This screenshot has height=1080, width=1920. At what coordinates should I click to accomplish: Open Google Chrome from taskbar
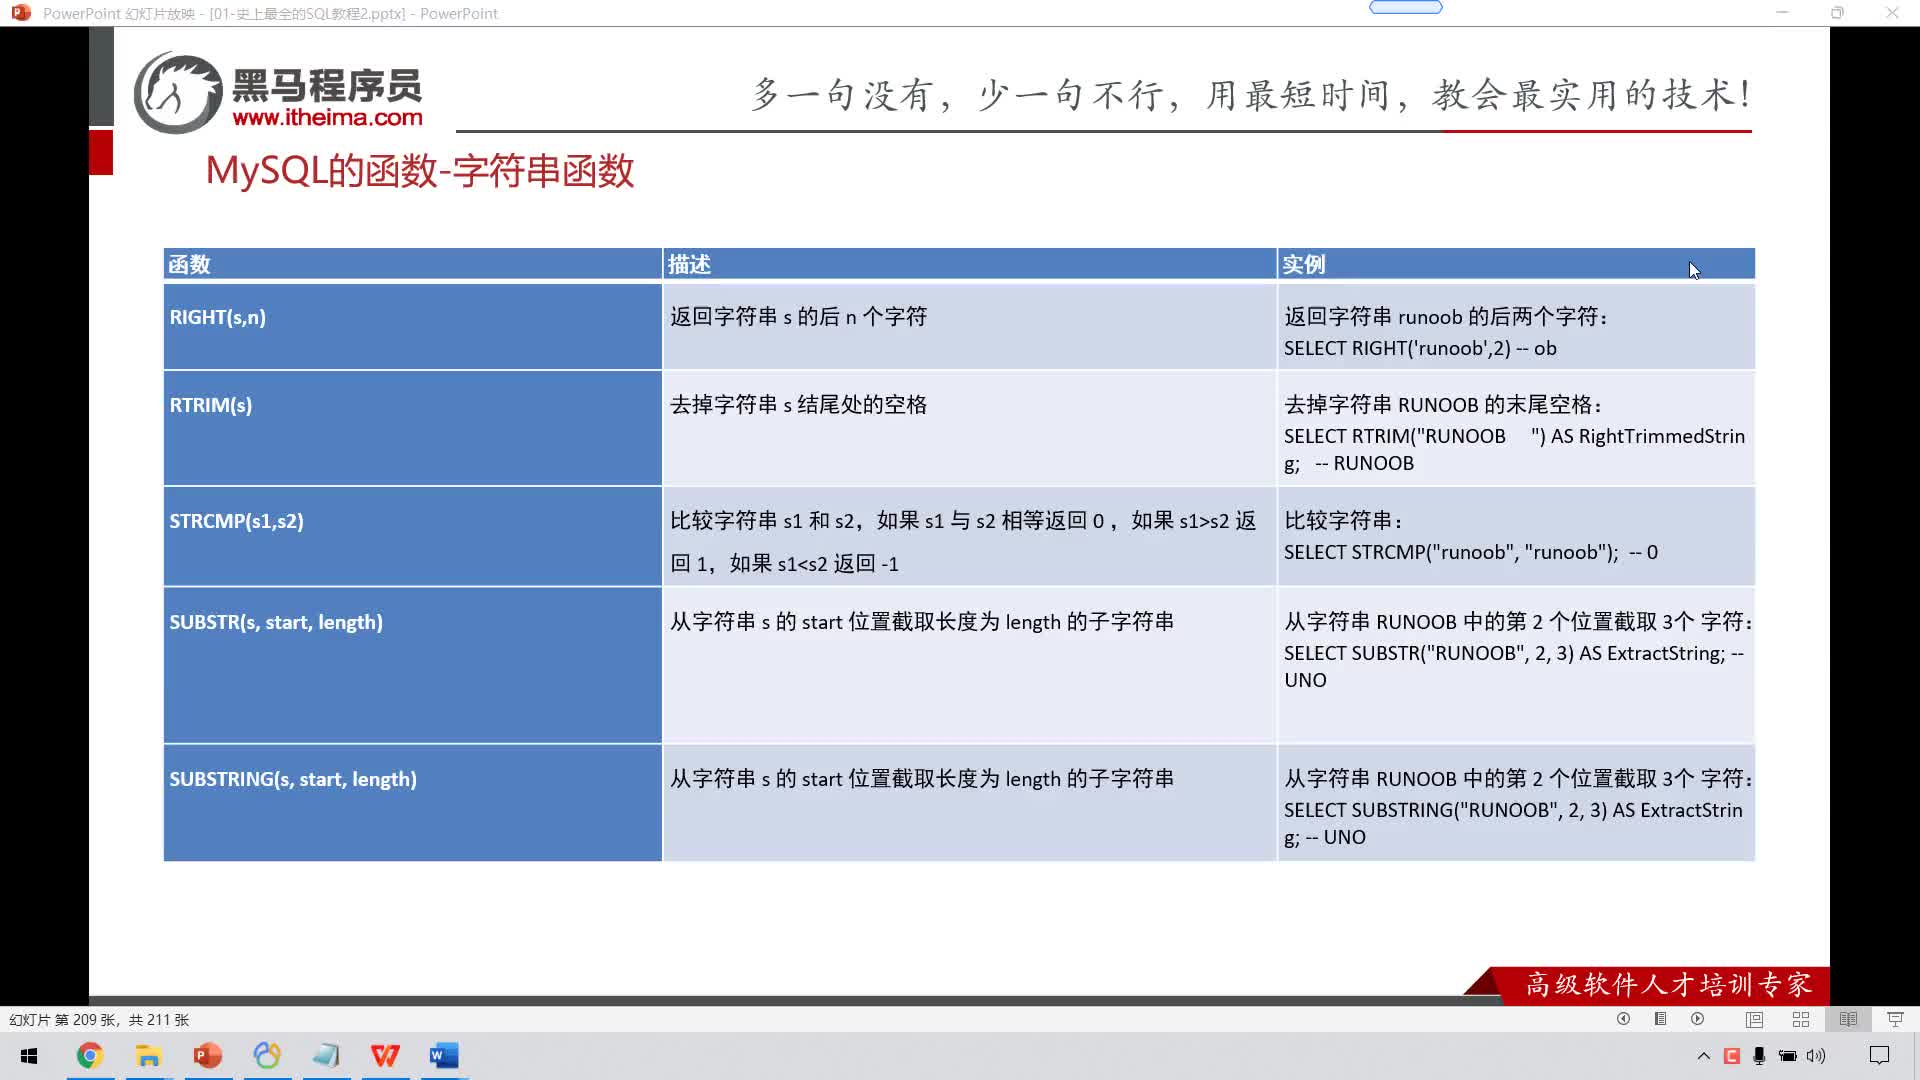(89, 1056)
